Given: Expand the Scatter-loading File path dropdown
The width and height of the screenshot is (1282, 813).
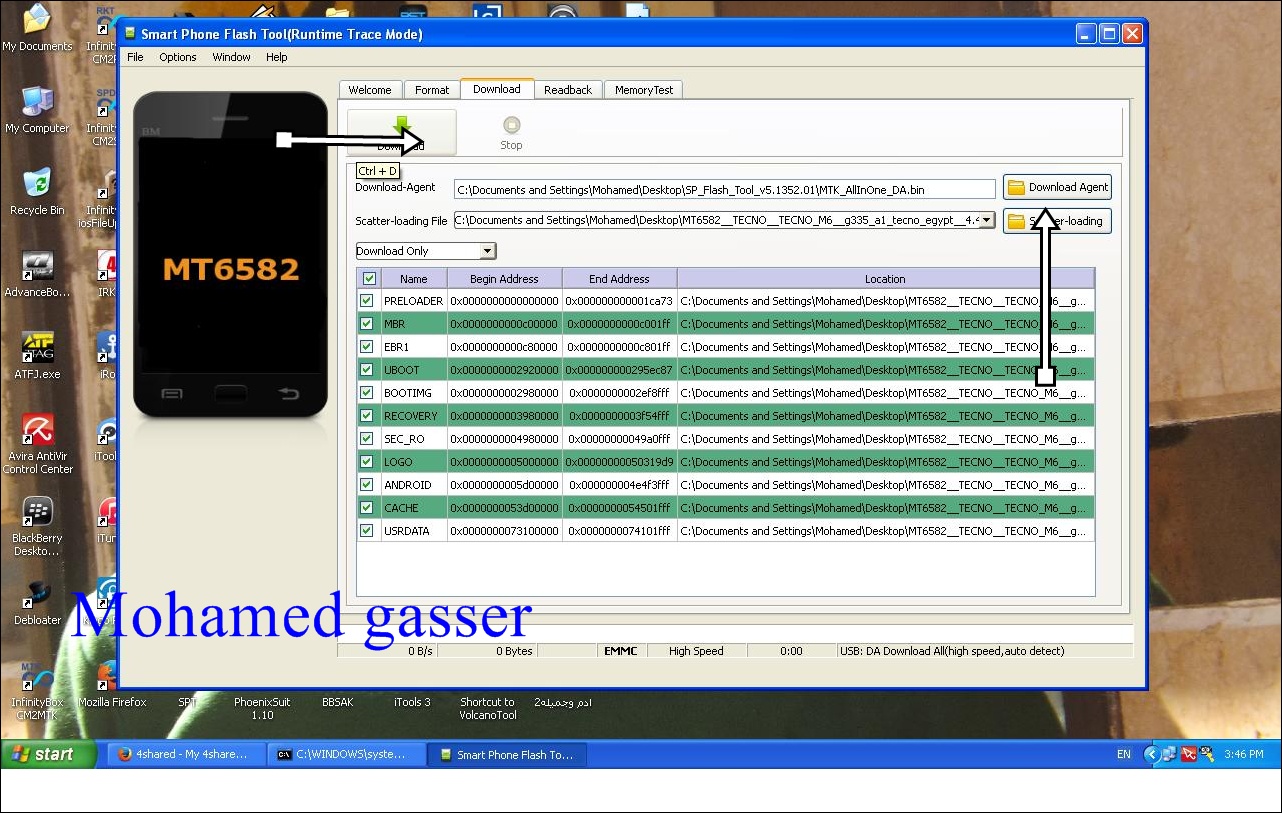Looking at the screenshot, I should [x=986, y=220].
